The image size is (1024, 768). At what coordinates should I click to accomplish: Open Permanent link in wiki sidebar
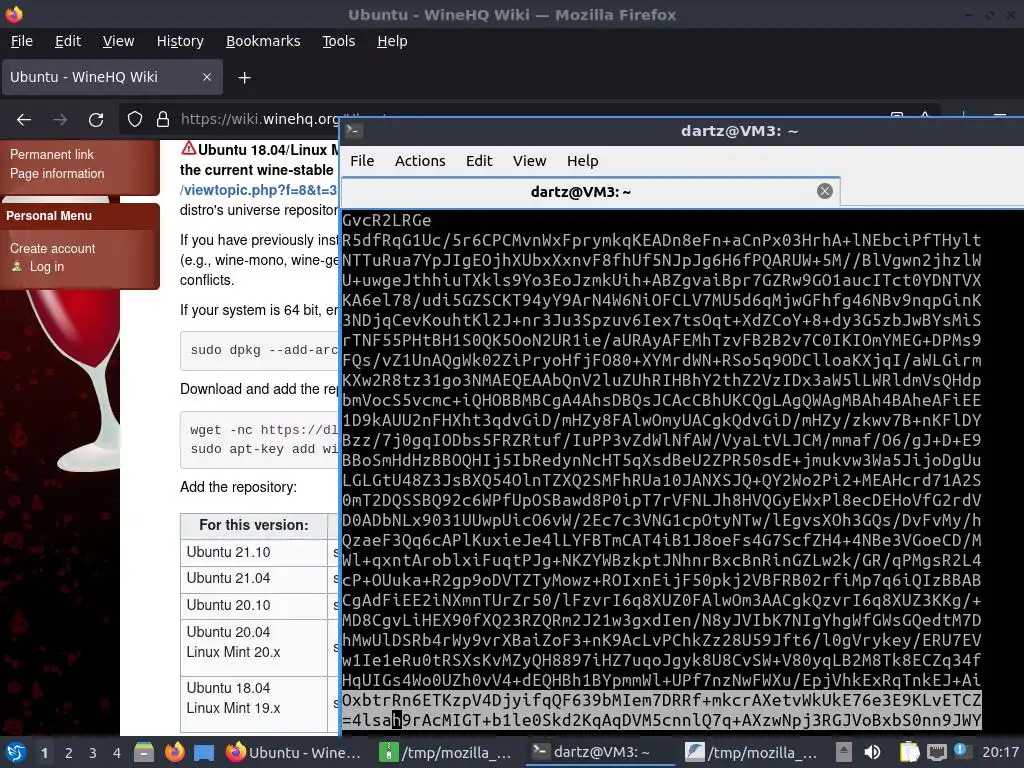coord(52,155)
